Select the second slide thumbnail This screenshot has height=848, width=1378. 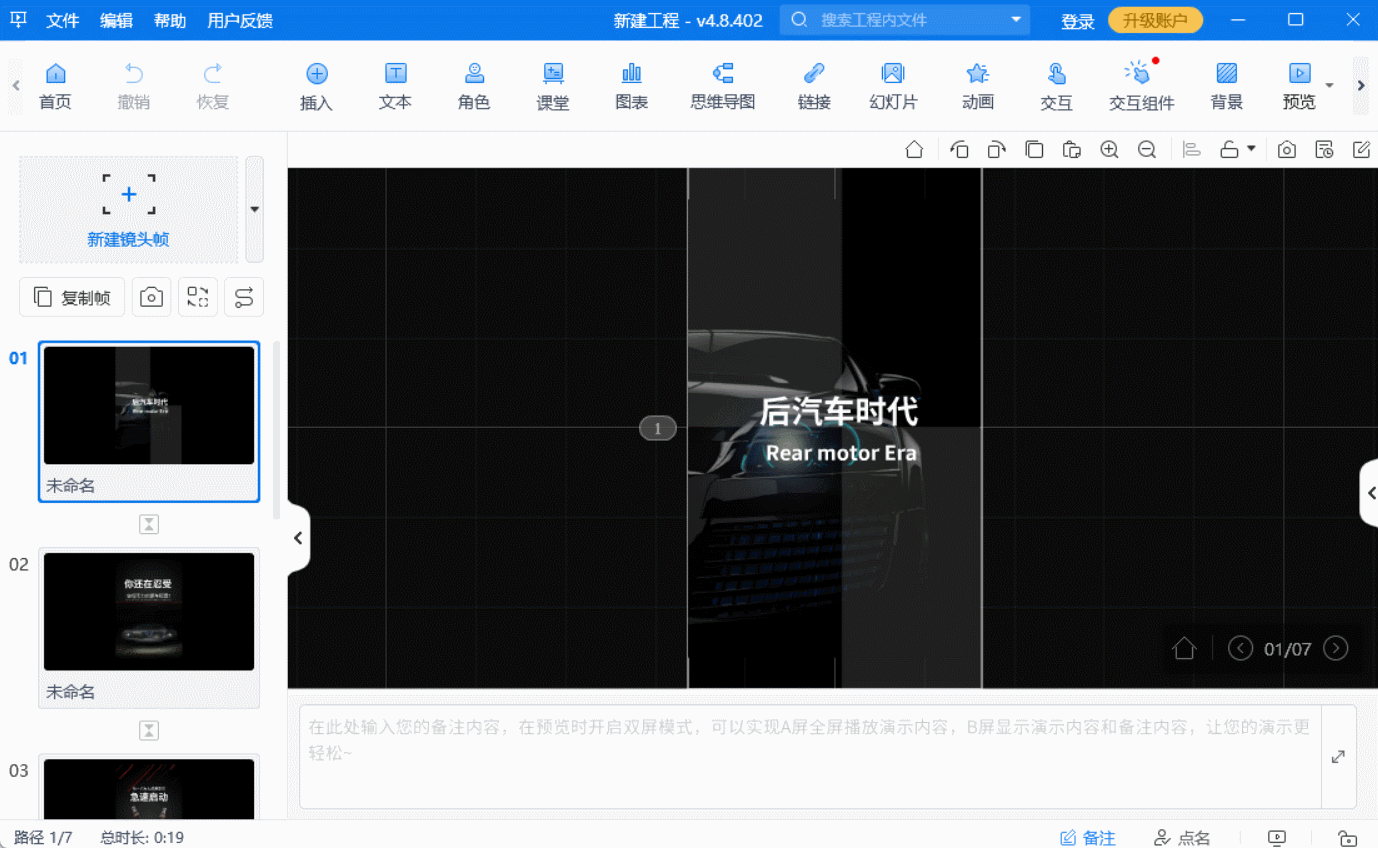point(148,611)
